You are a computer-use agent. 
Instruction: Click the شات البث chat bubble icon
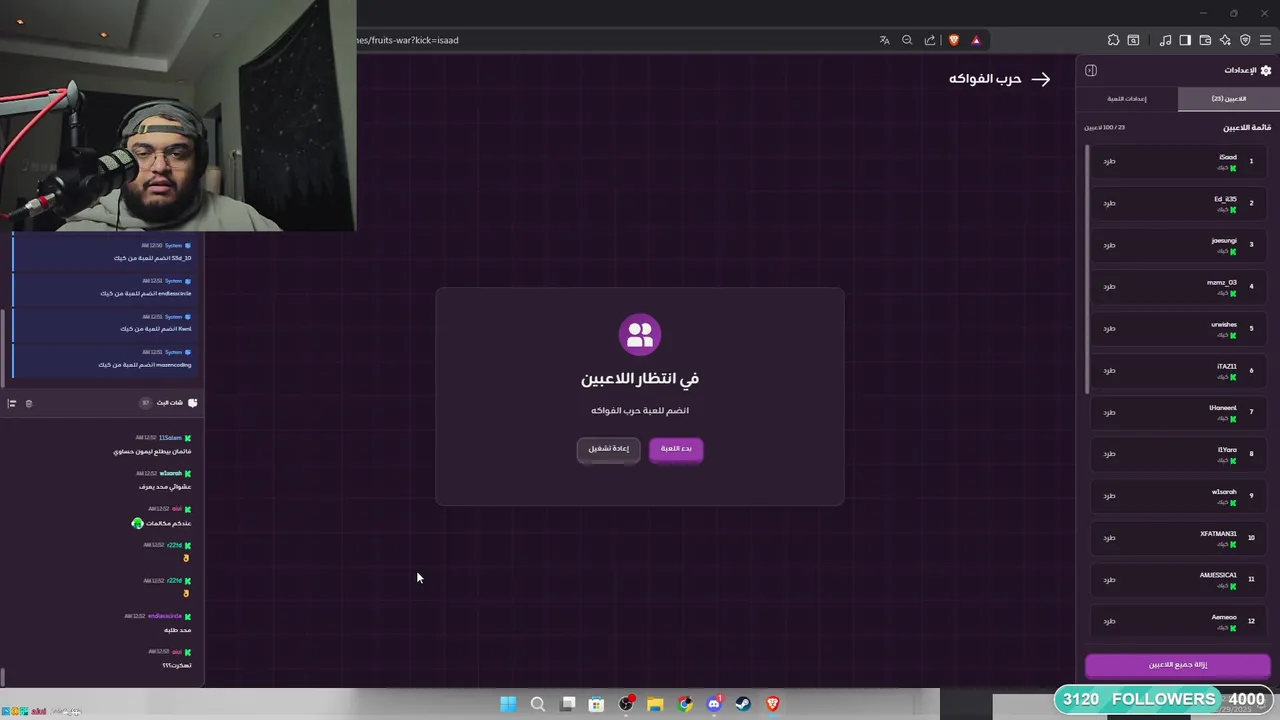pos(192,403)
